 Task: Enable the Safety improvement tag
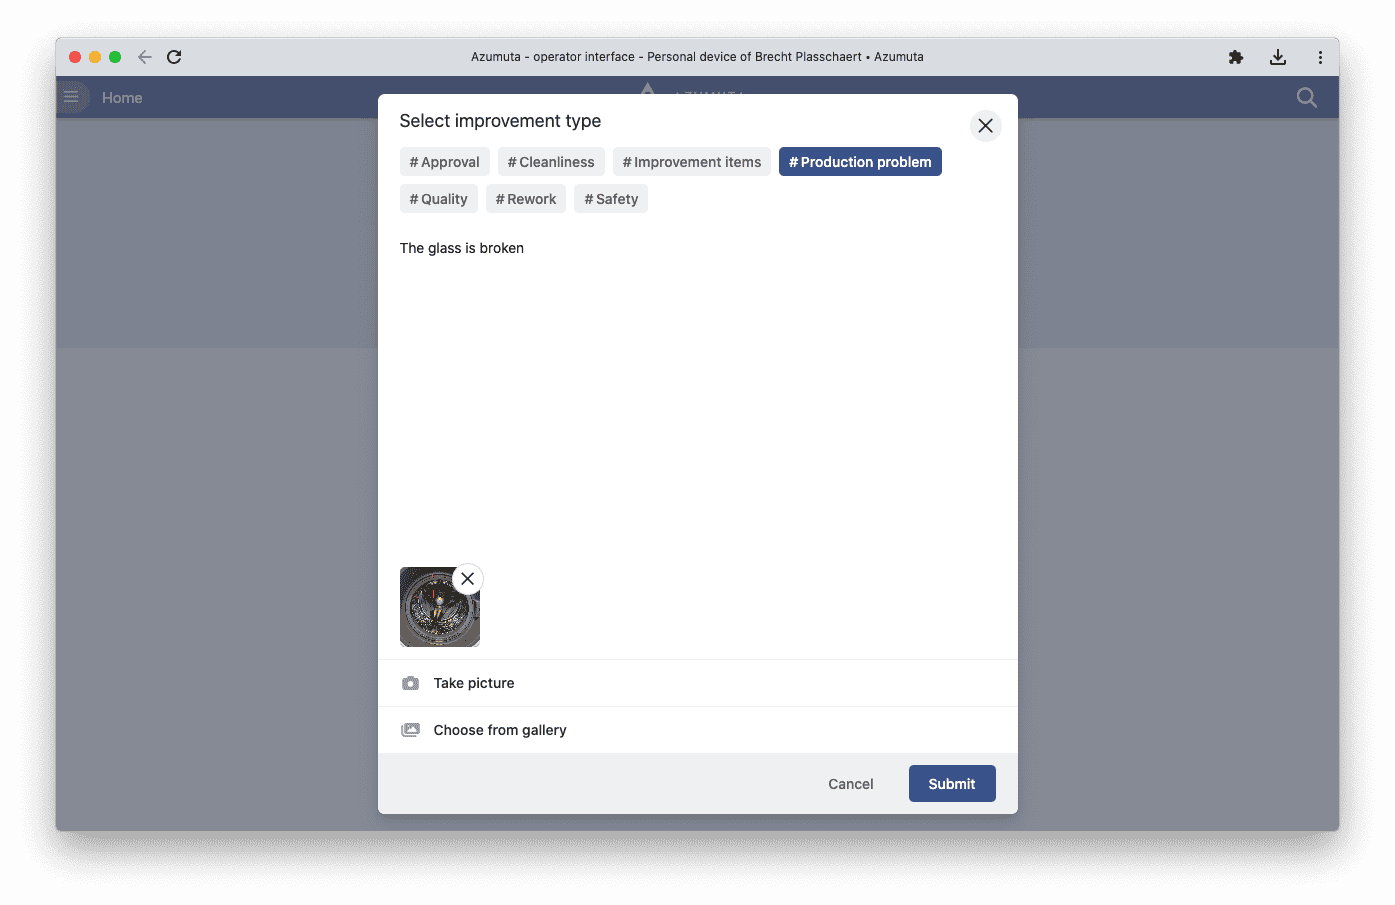[610, 198]
